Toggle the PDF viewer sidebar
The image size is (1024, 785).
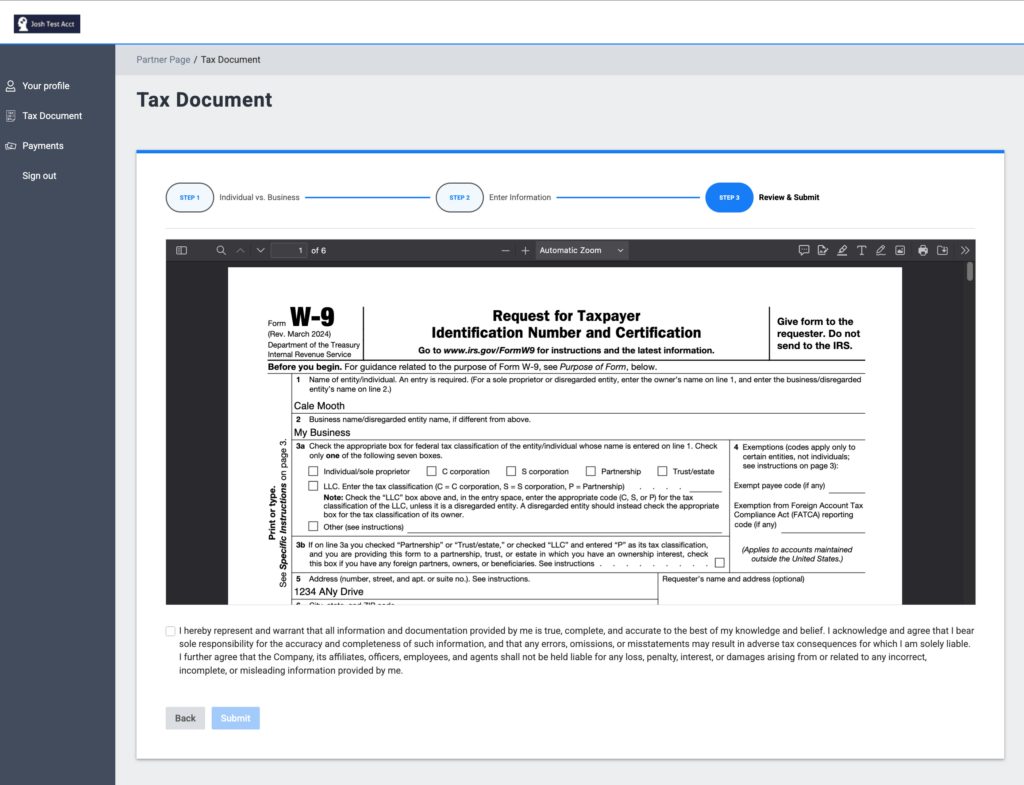[182, 250]
